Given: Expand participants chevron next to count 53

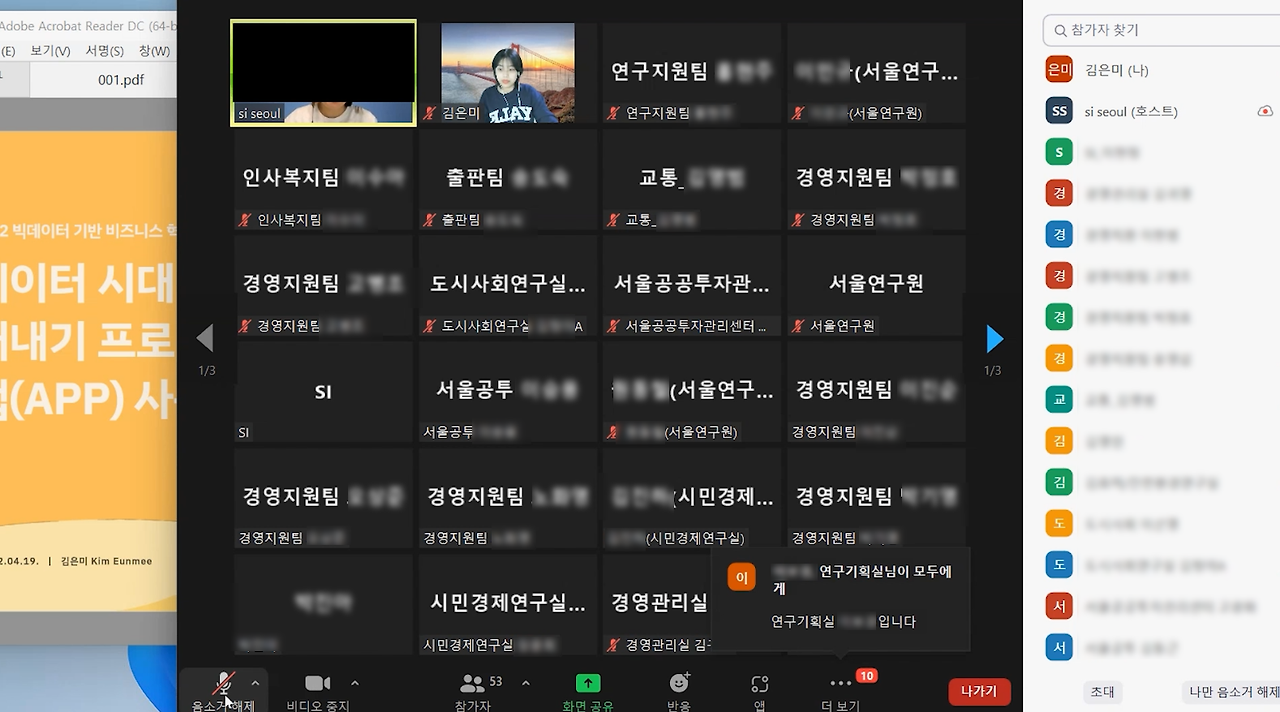Looking at the screenshot, I should tap(526, 684).
